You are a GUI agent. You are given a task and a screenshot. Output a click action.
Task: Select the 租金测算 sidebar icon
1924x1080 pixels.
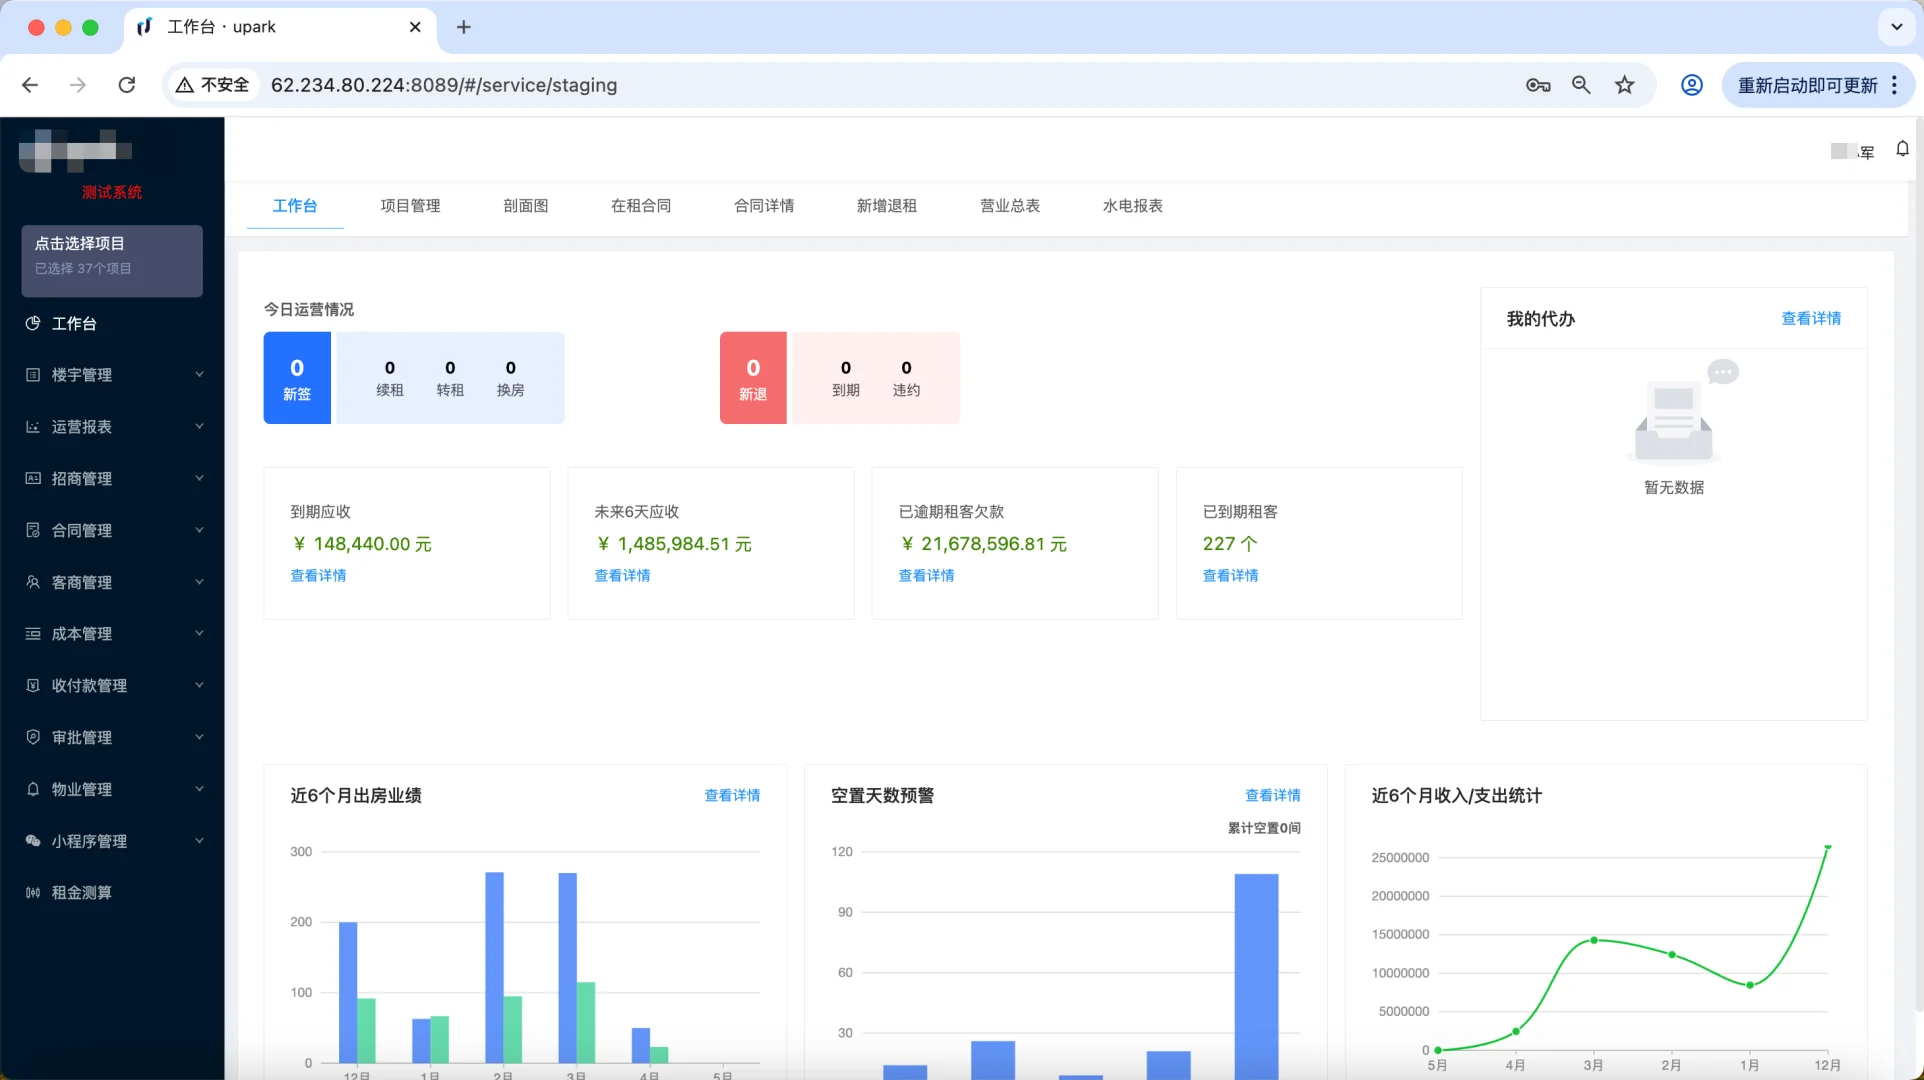(x=33, y=892)
